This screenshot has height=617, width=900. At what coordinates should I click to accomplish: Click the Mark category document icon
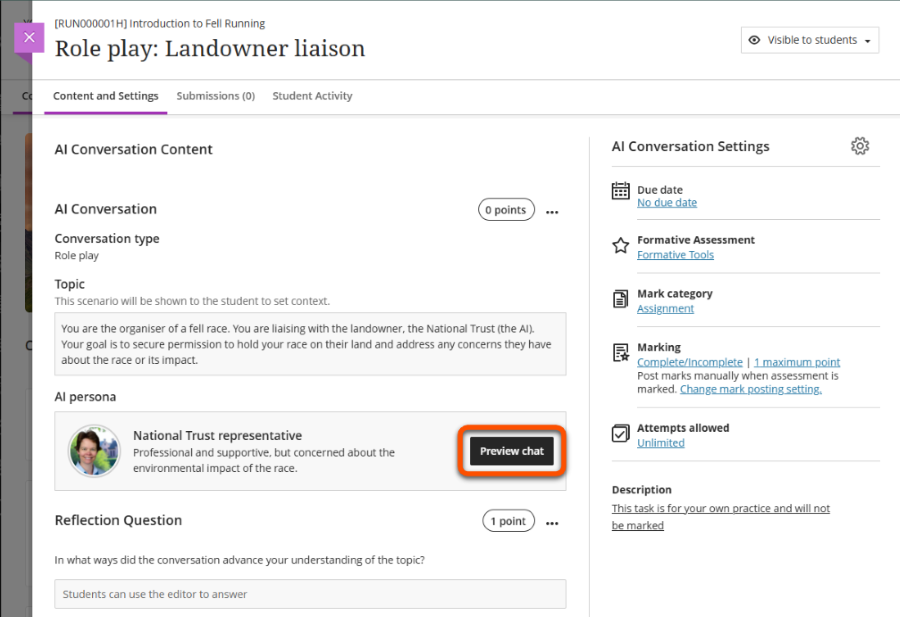pyautogui.click(x=620, y=299)
